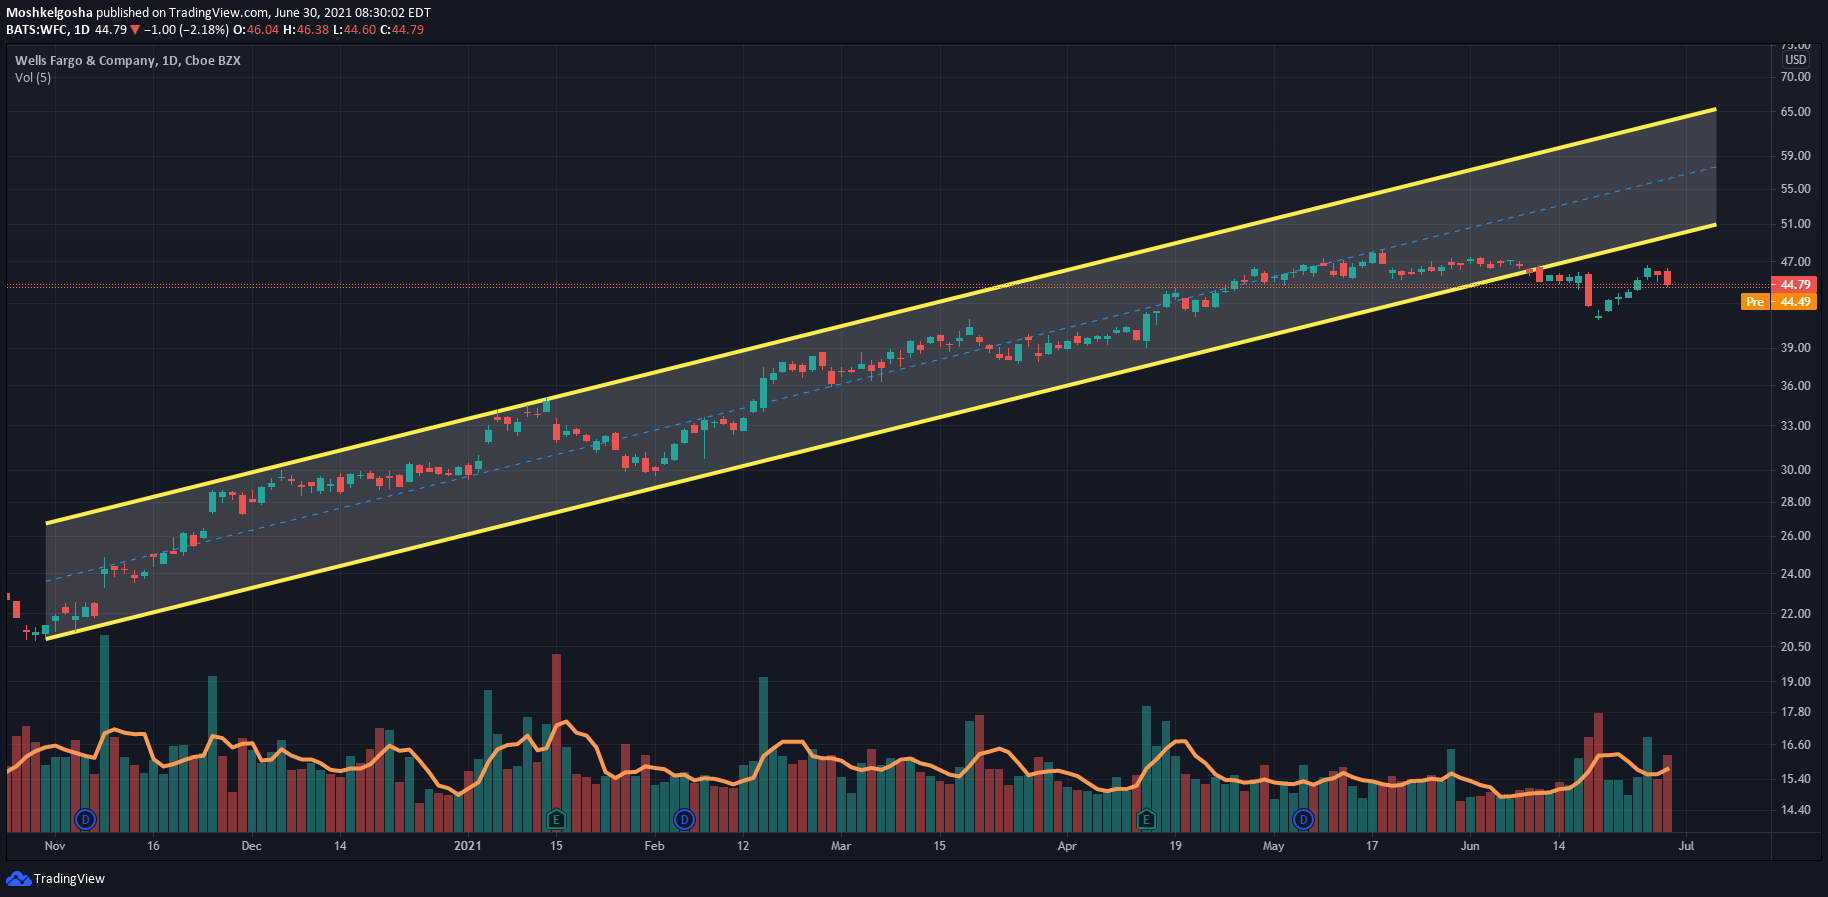The height and width of the screenshot is (897, 1828).
Task: Click the 20.50 price axis label
Action: (1796, 647)
